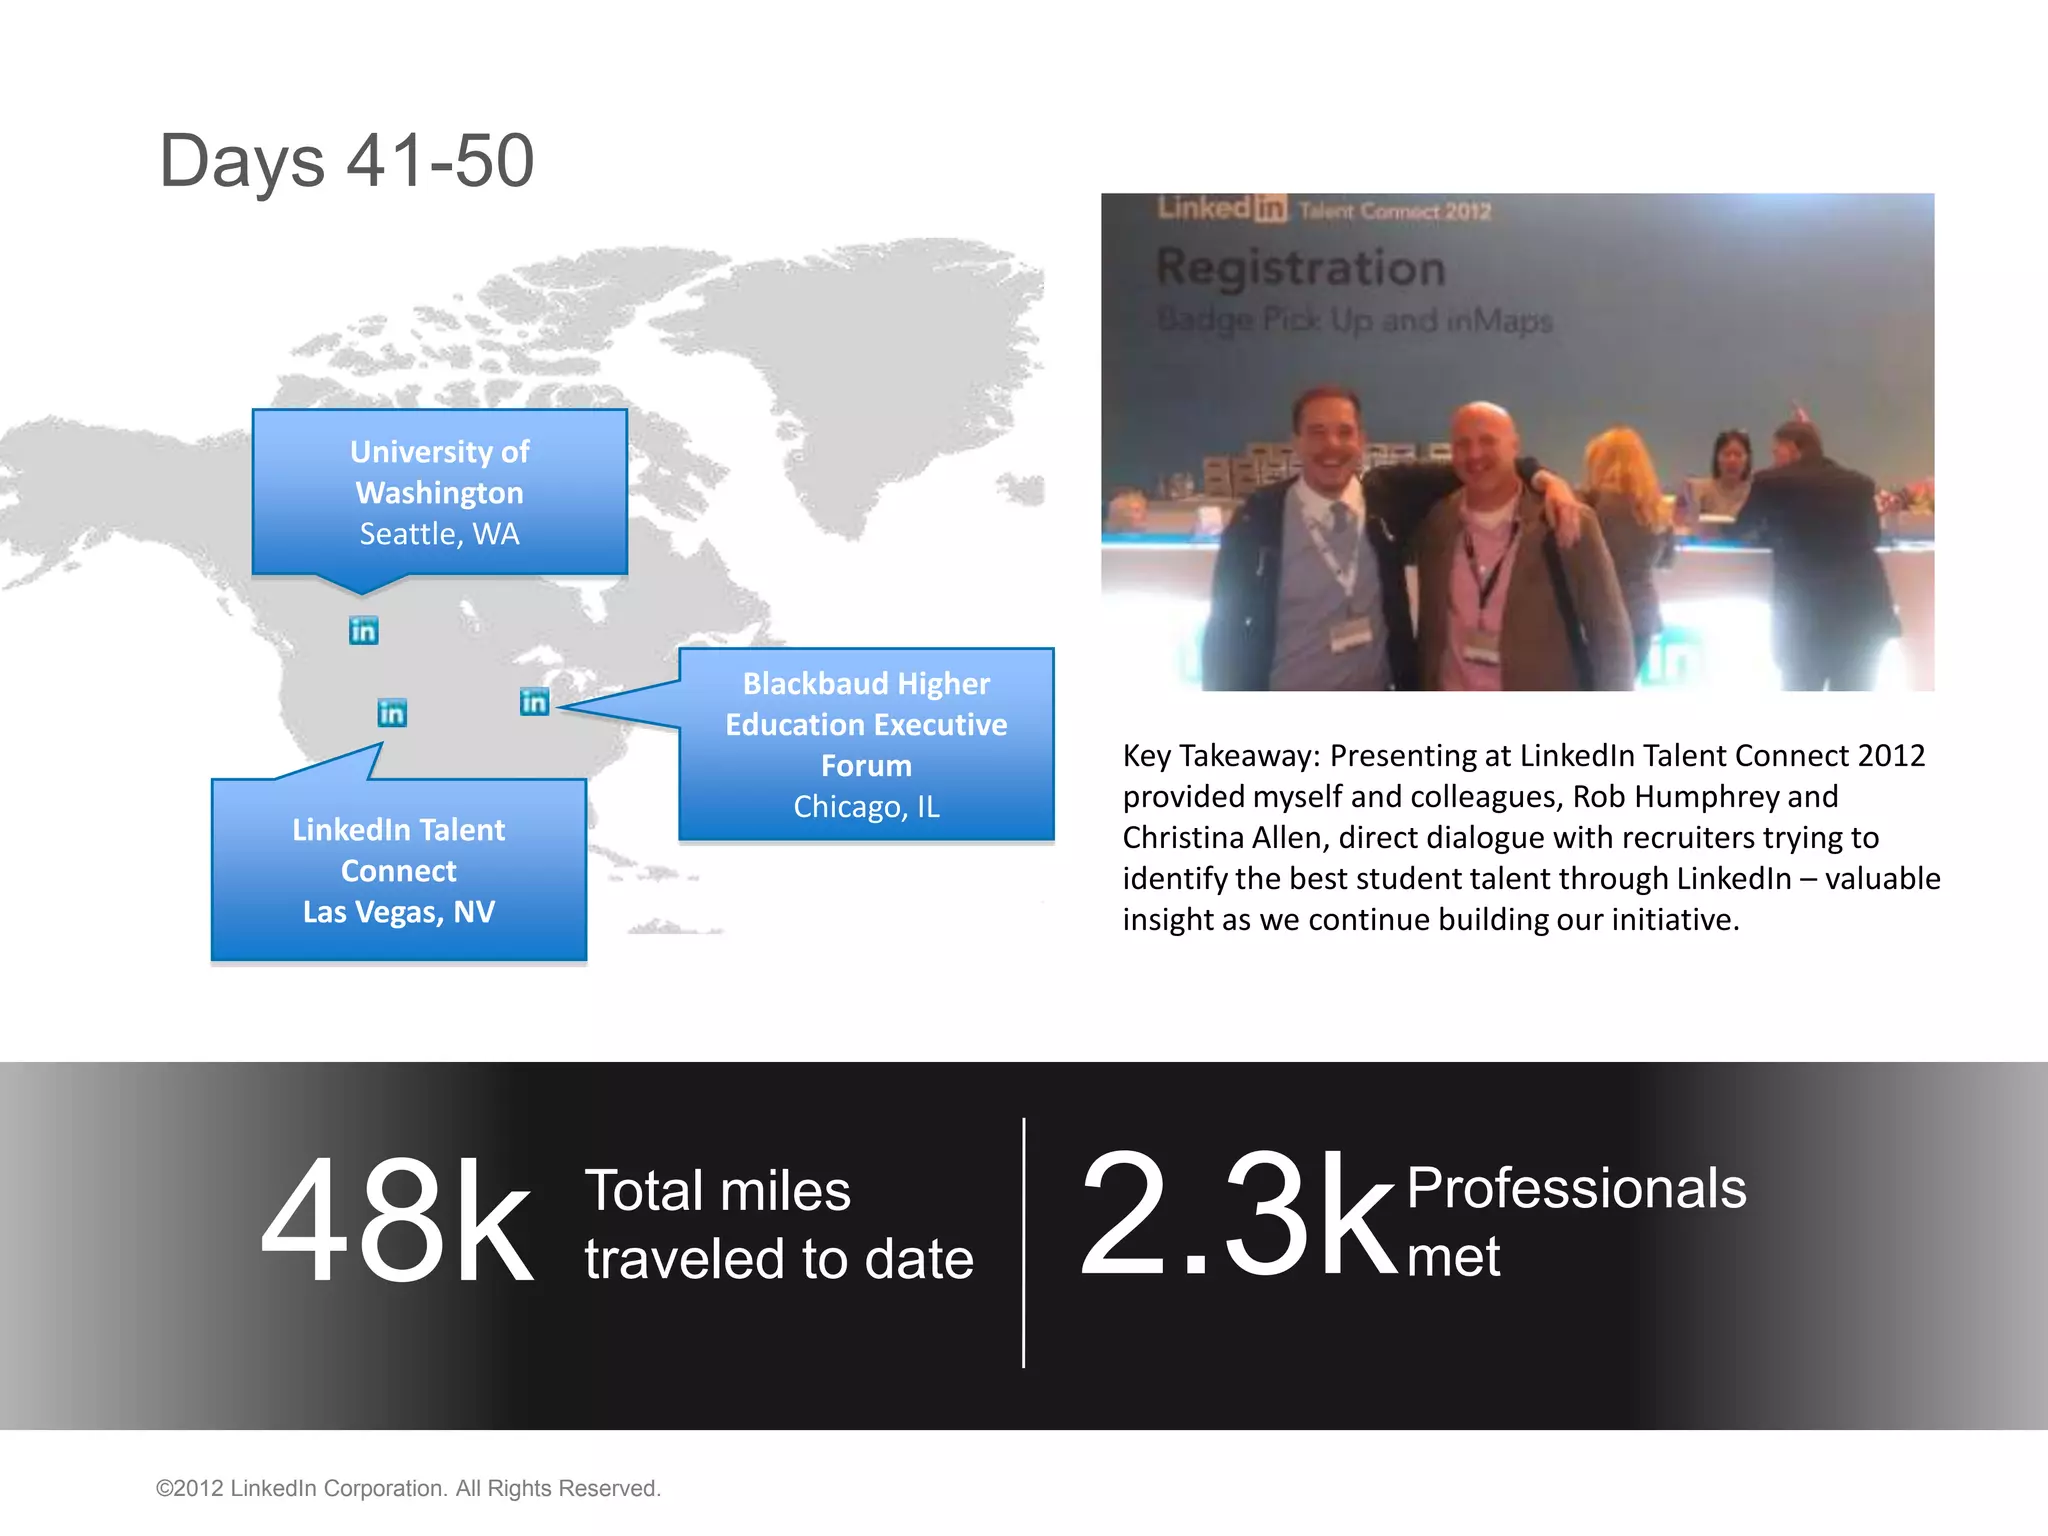Click the 48k miles statistic

[x=397, y=1220]
